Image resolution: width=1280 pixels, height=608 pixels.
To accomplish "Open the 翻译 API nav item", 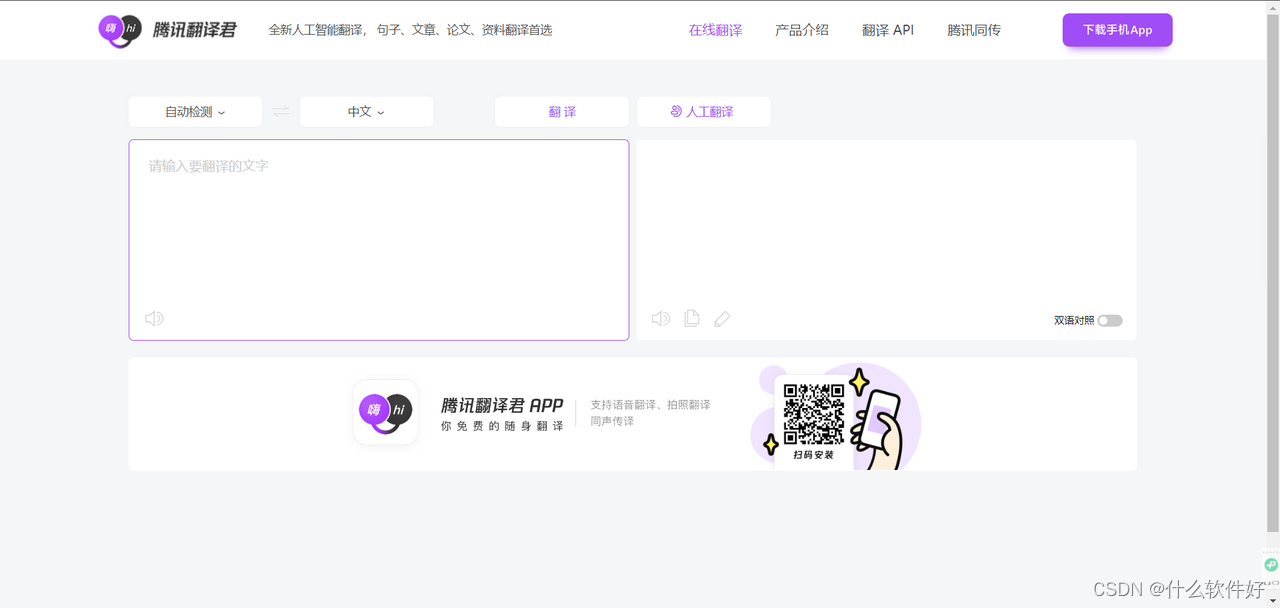I will pos(888,30).
